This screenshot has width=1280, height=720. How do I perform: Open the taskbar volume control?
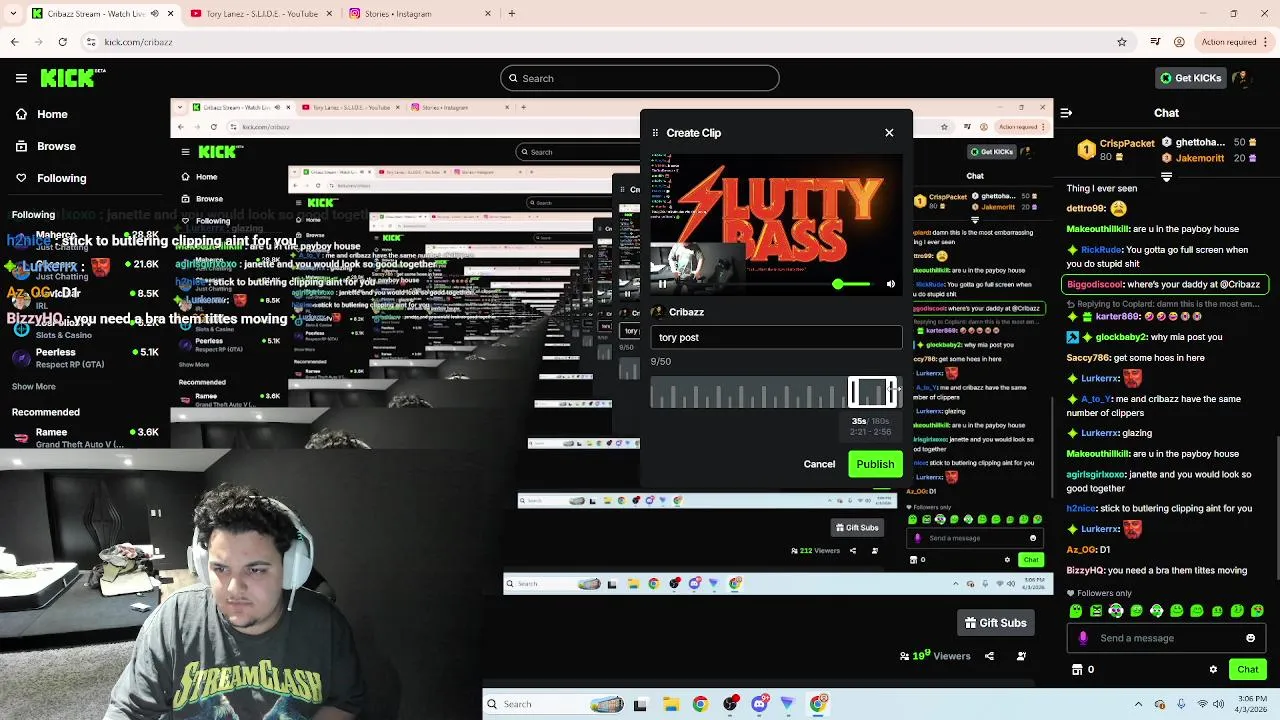[1222, 704]
